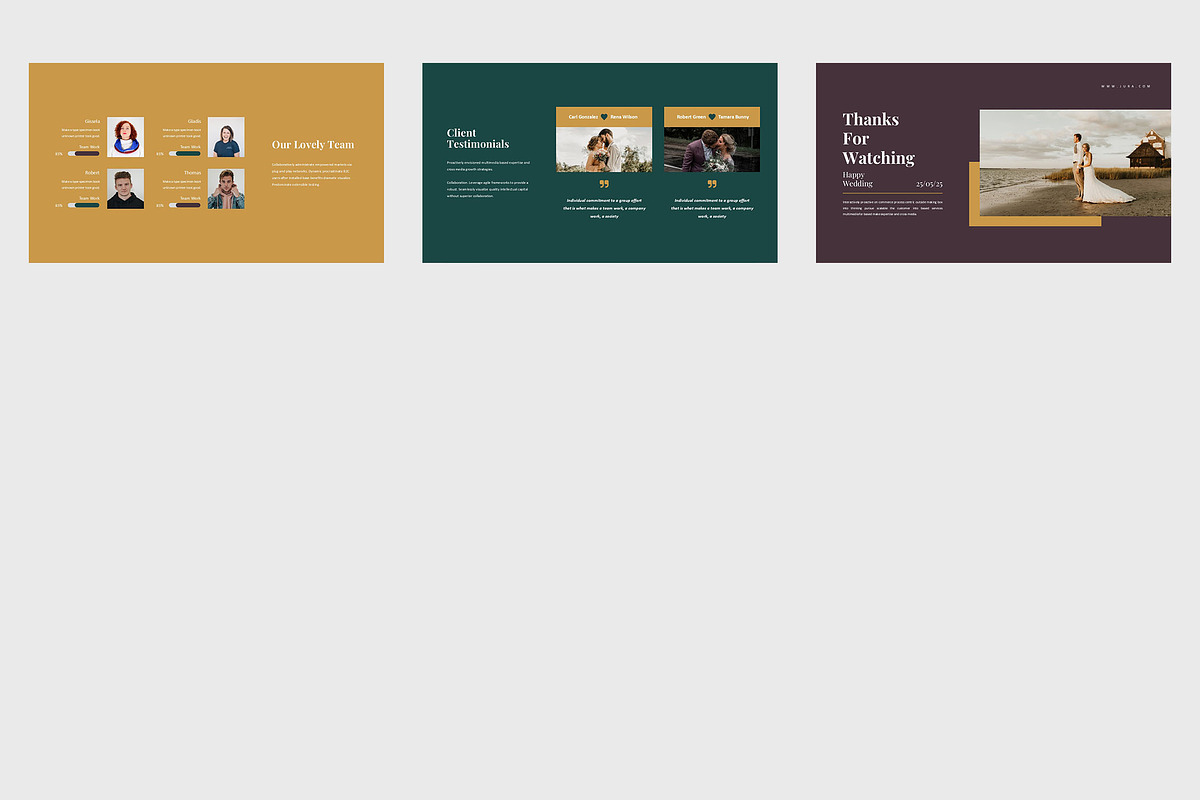Click the heart icon between Carl and Rena
The width and height of the screenshot is (1200, 800).
tap(604, 117)
